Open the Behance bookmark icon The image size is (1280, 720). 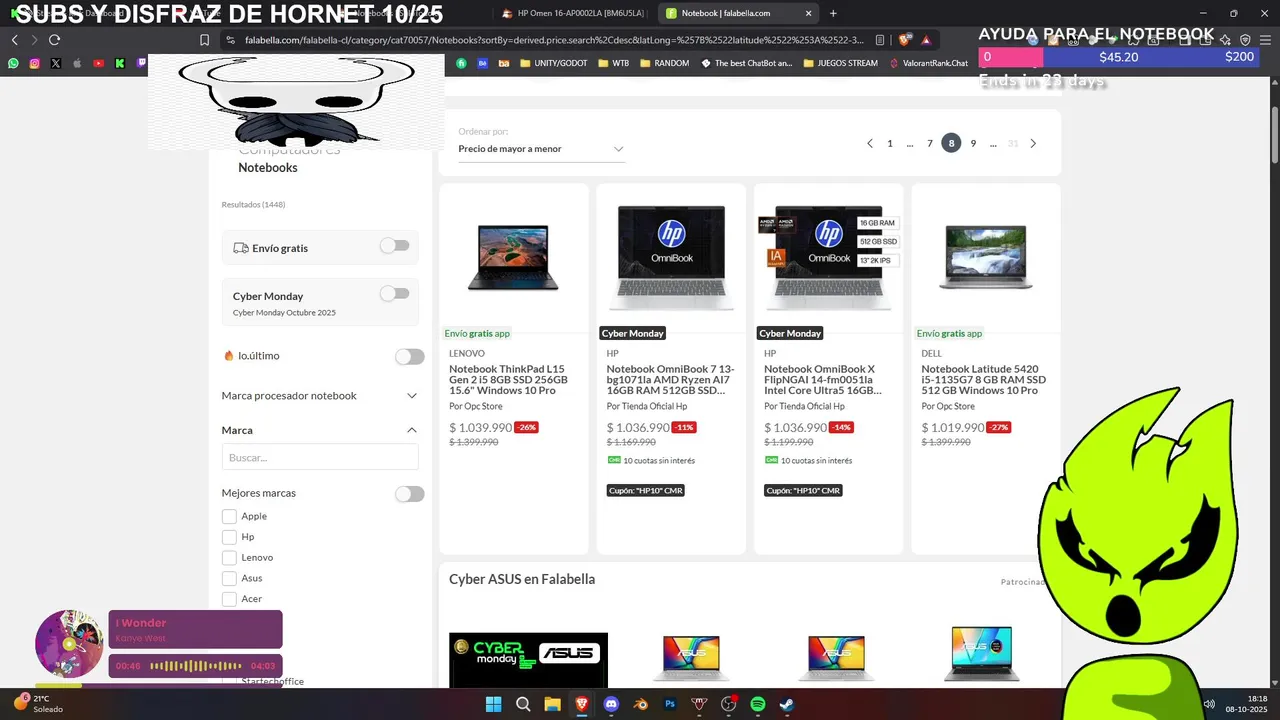482,63
